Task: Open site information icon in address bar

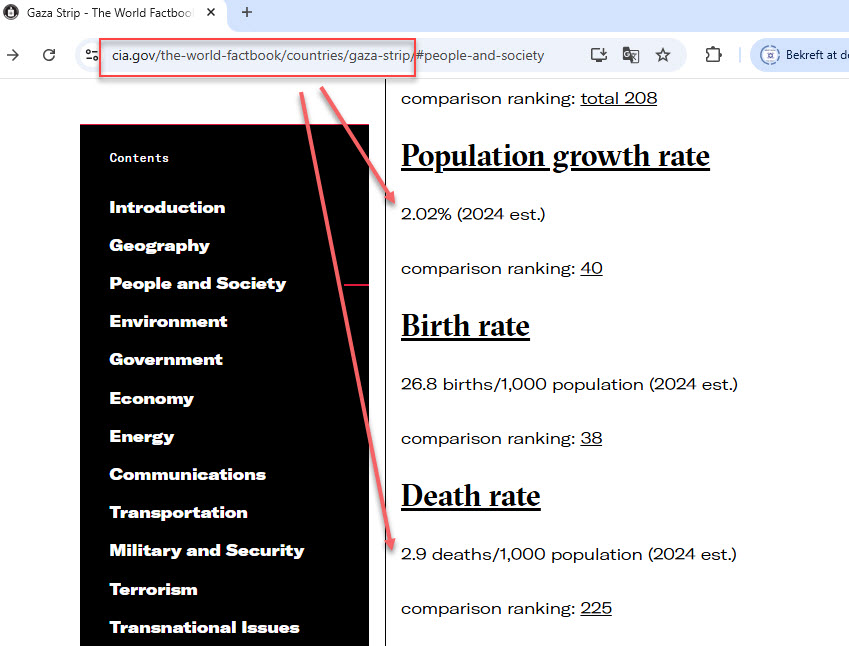Action: (92, 55)
